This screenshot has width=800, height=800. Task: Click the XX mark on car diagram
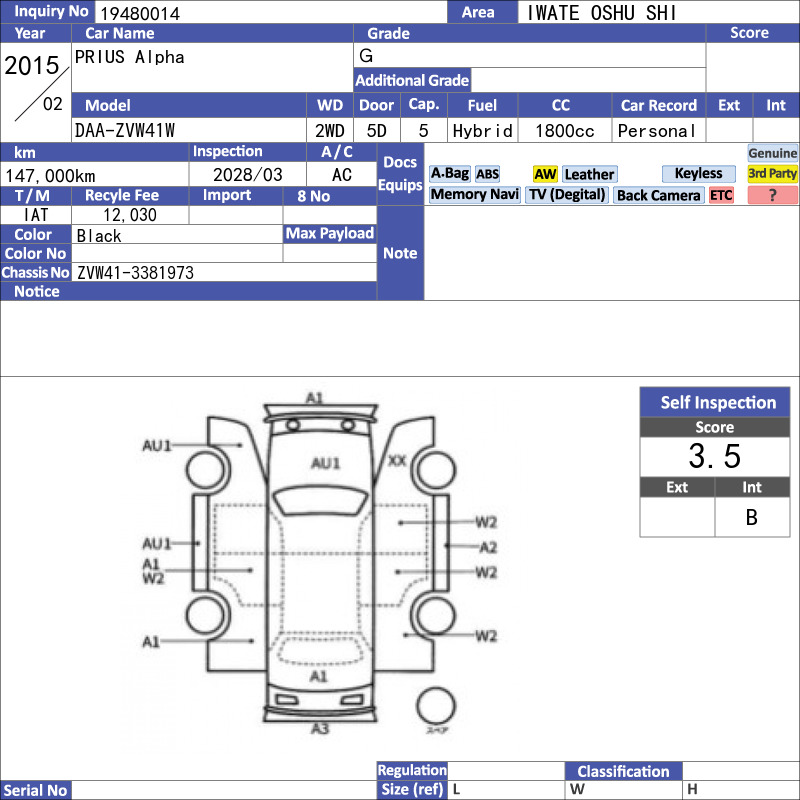click(397, 461)
